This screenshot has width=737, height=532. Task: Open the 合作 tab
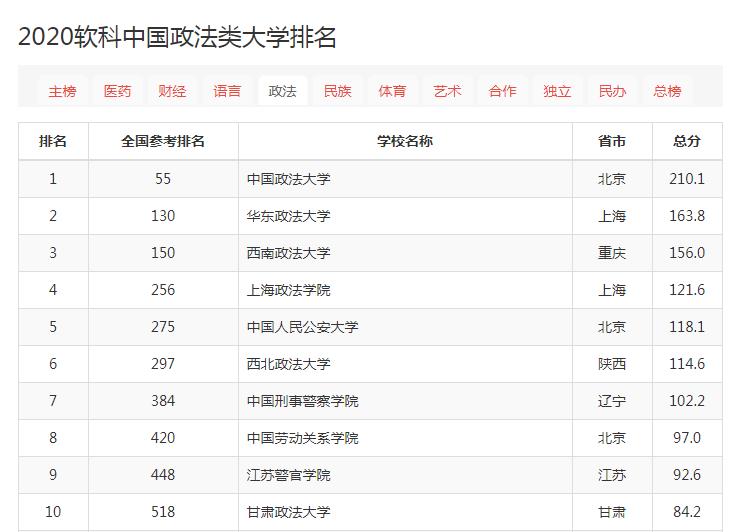coord(502,91)
